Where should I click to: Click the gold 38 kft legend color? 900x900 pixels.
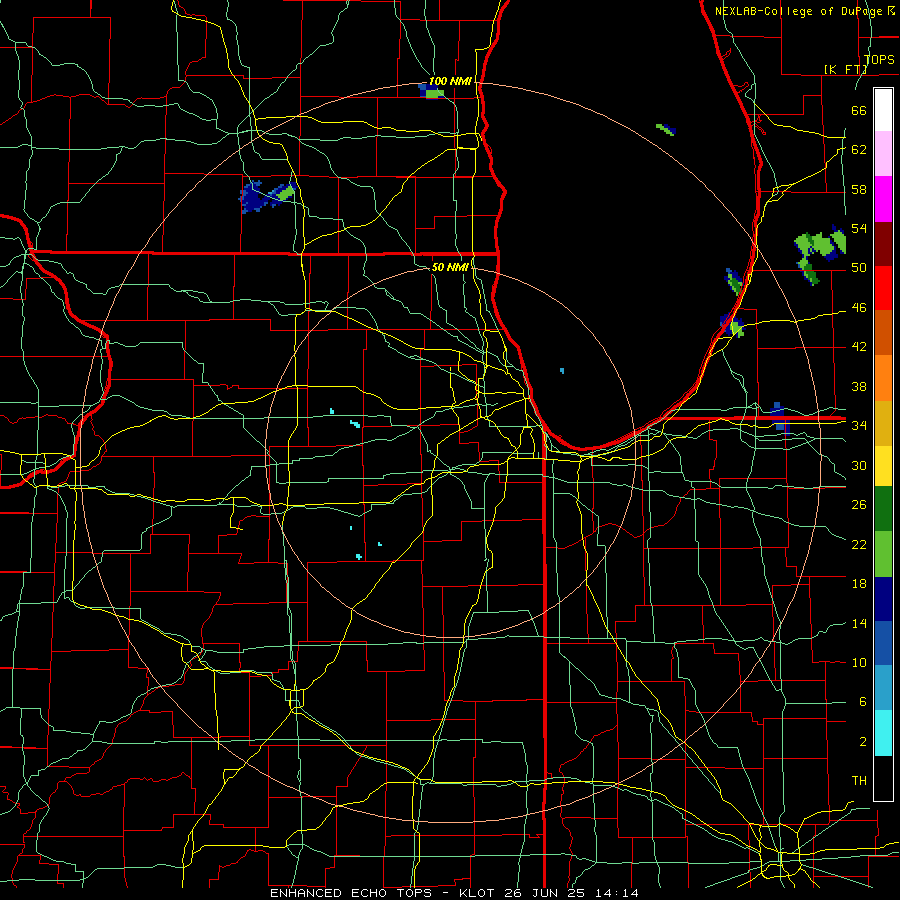tap(883, 423)
